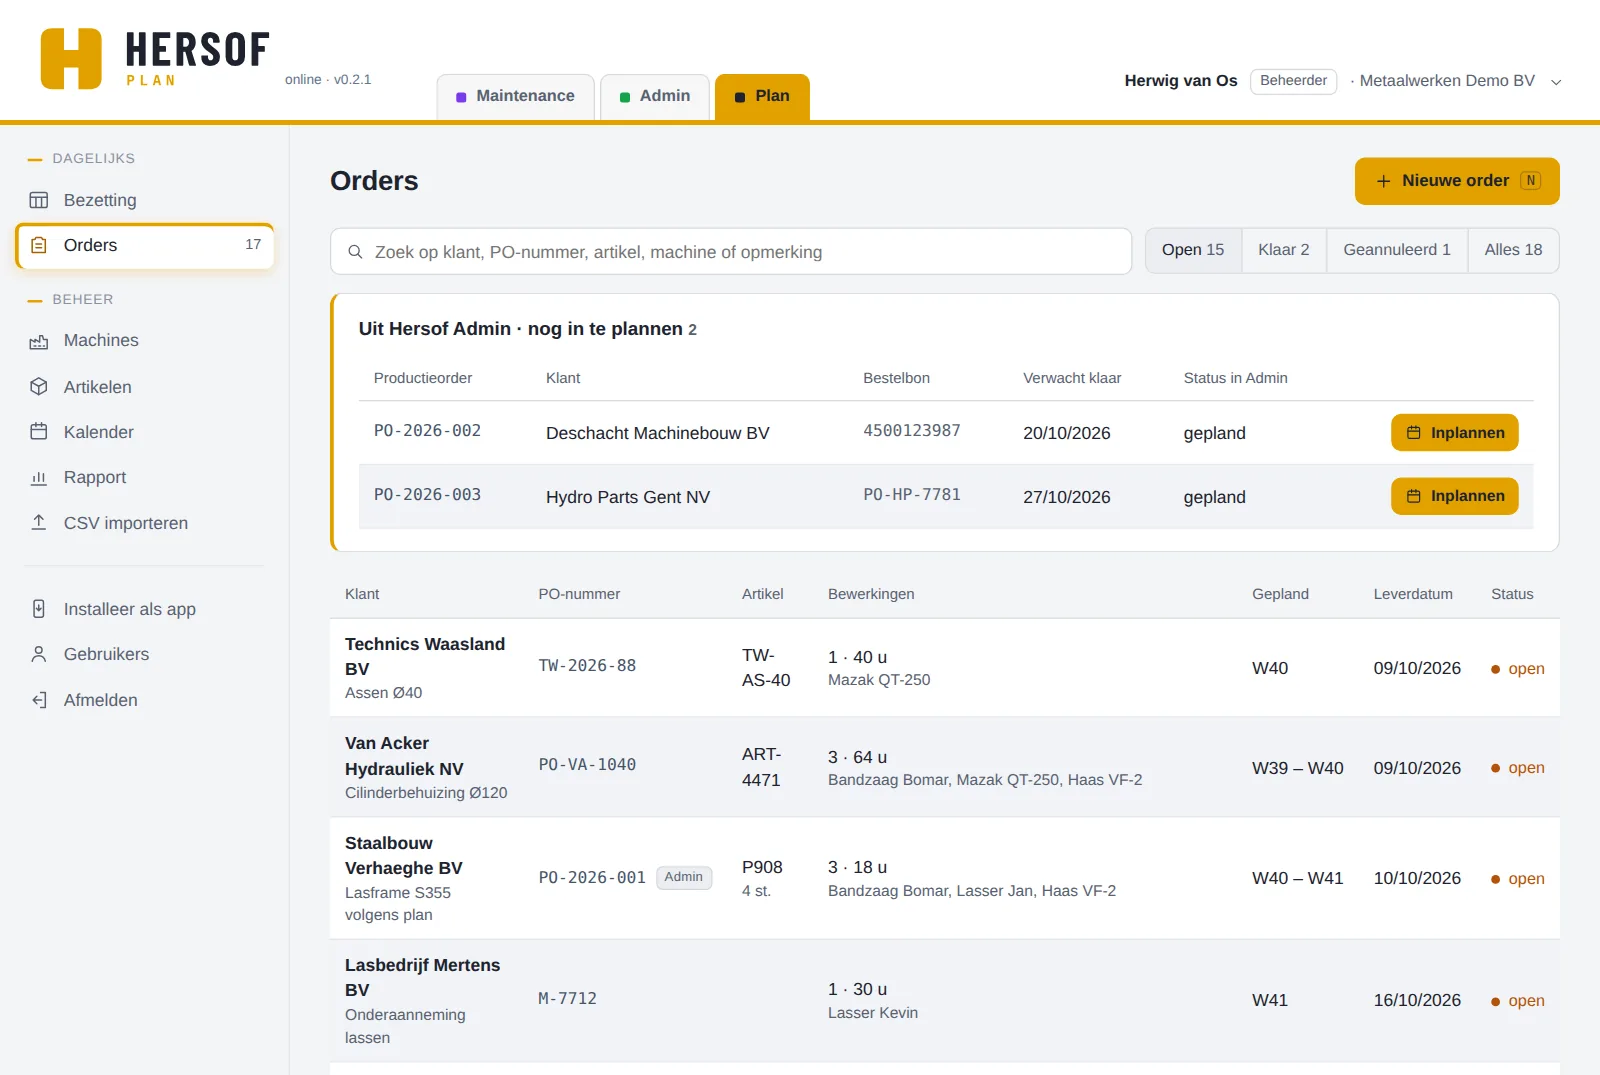Select PO-number PO-VA-1040
This screenshot has width=1600, height=1075.
point(587,765)
